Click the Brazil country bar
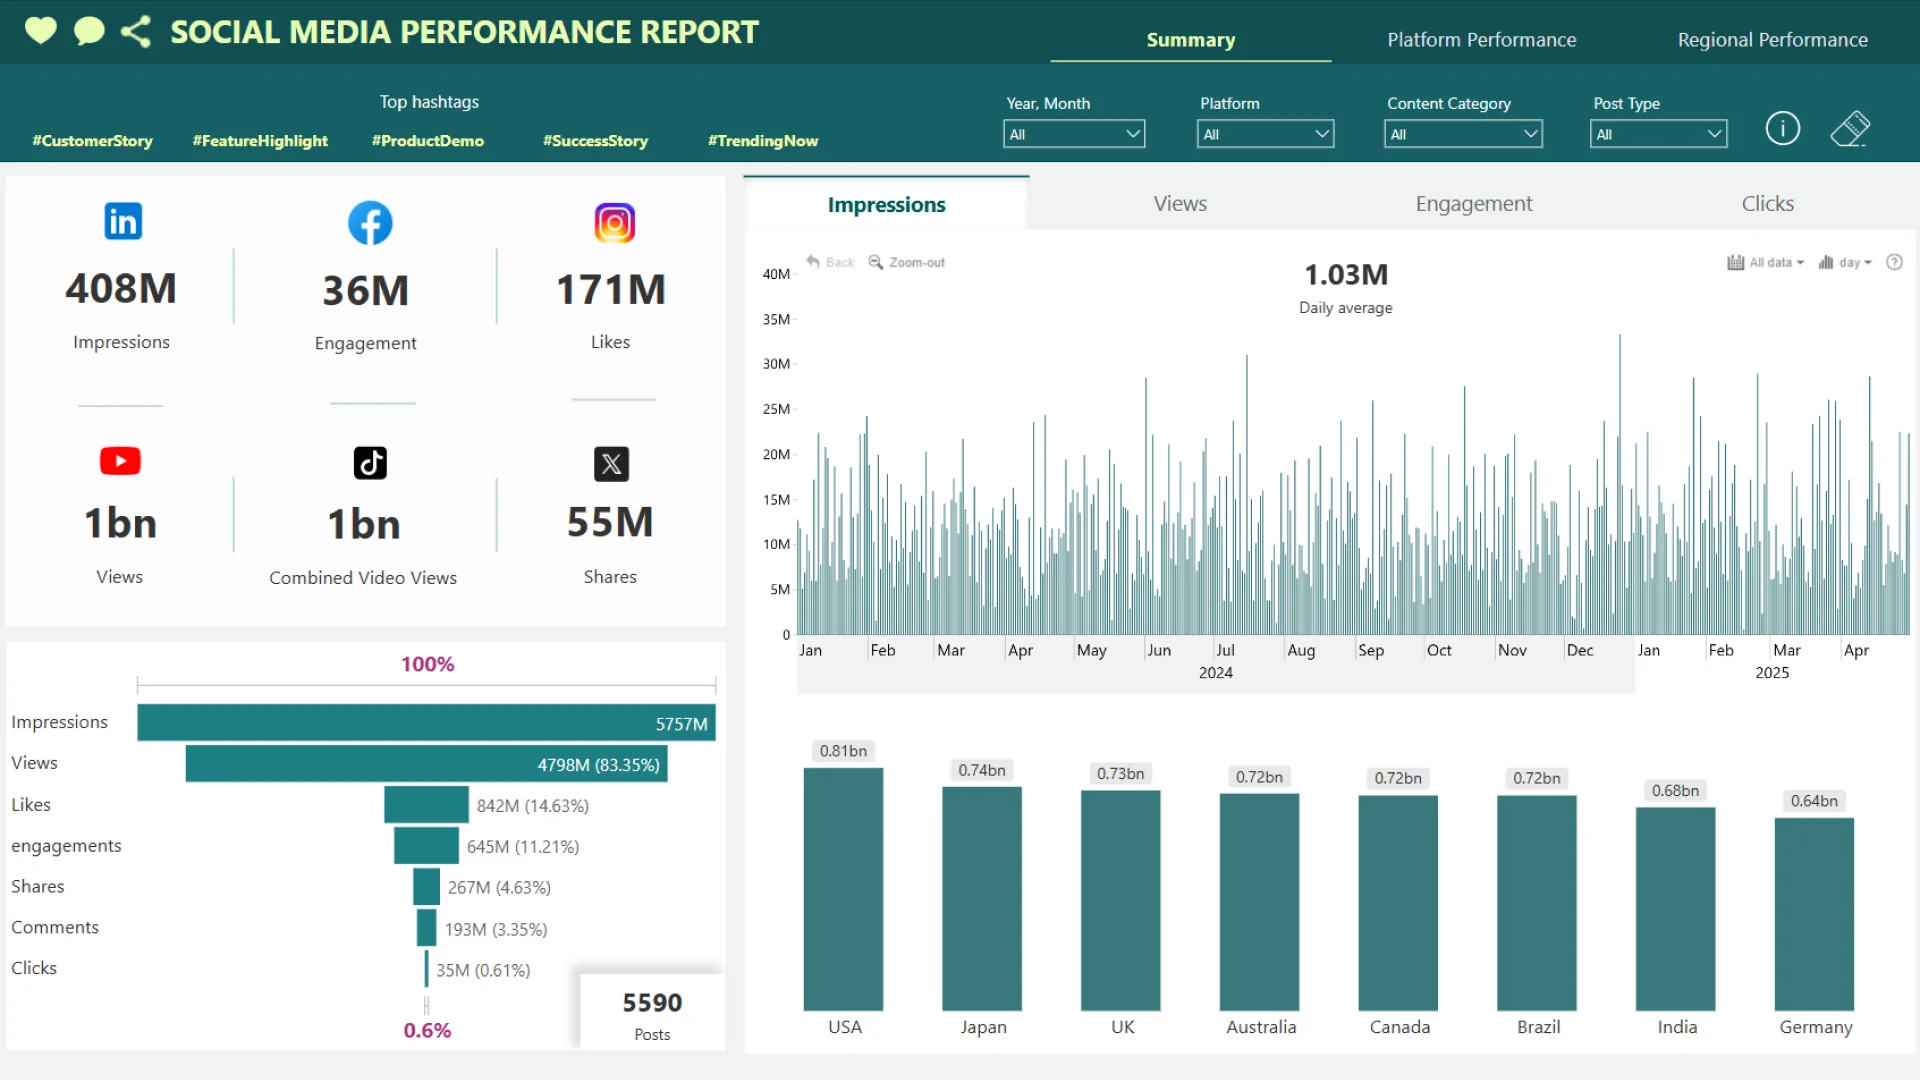The height and width of the screenshot is (1080, 1920). (x=1537, y=903)
